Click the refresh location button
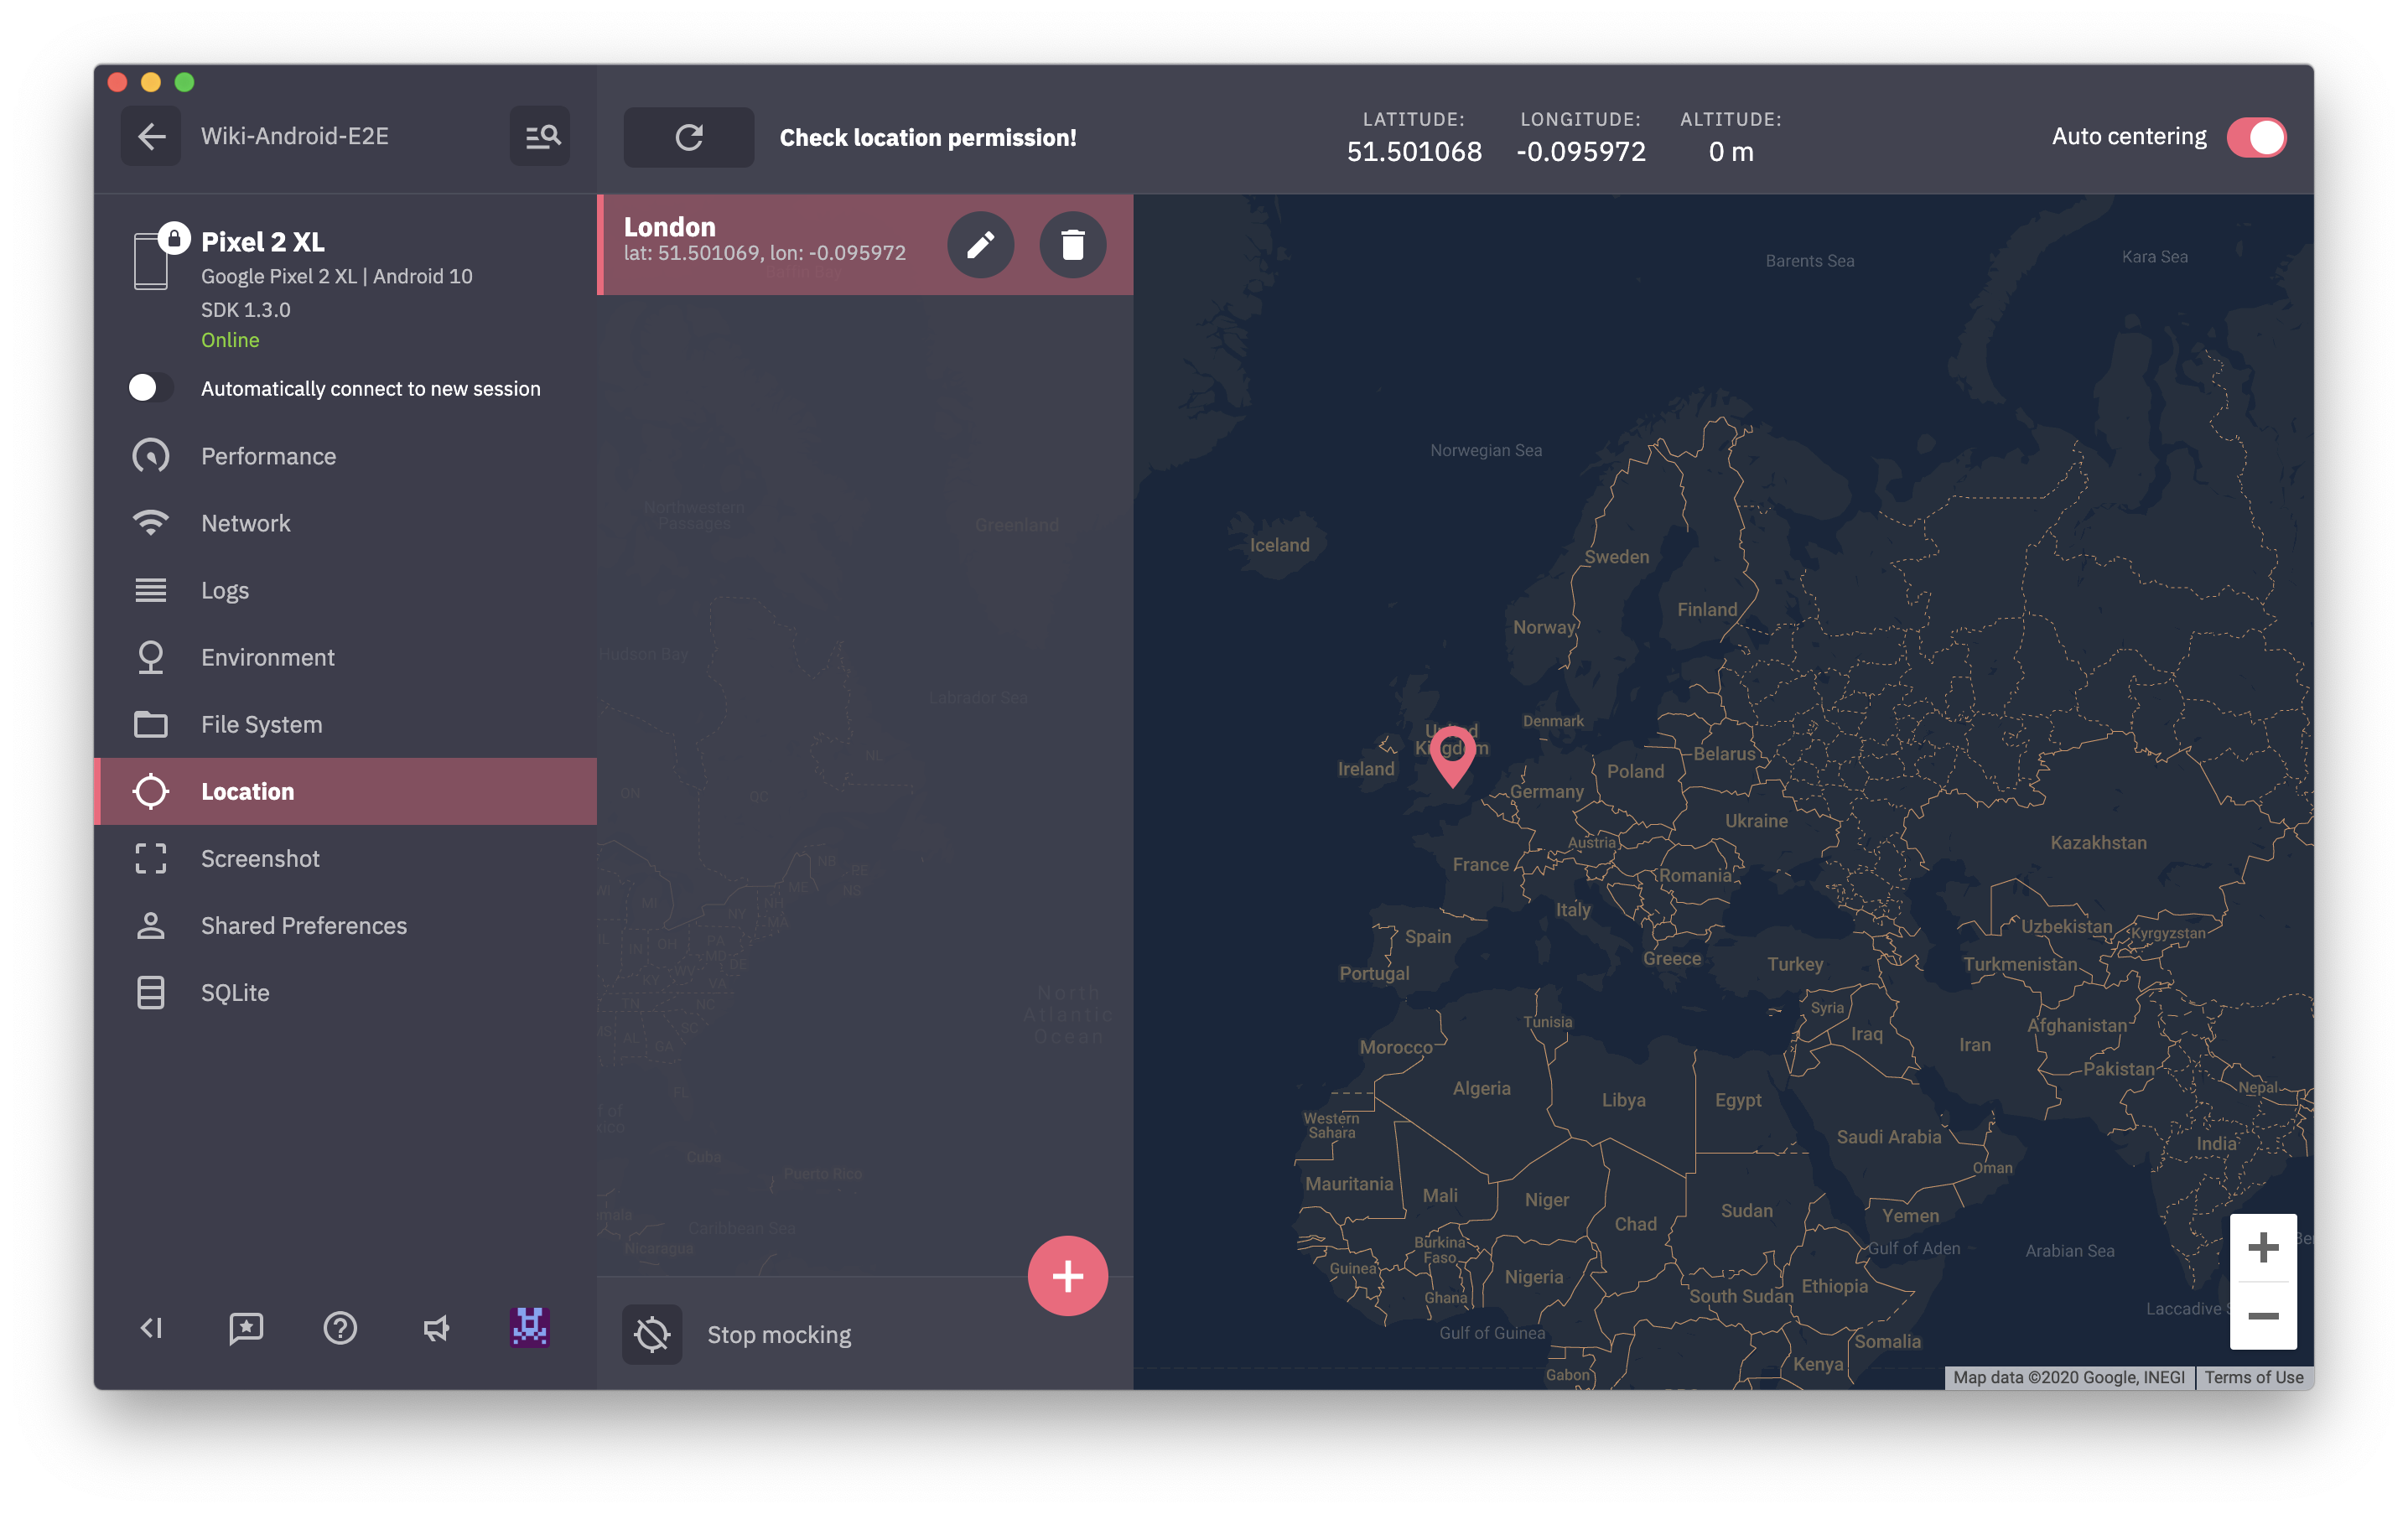This screenshot has width=2408, height=1514. click(689, 137)
